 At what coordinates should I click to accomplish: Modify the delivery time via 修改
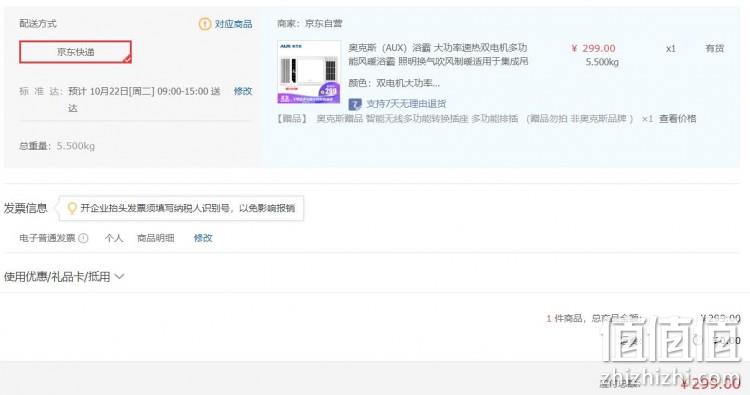pyautogui.click(x=243, y=91)
